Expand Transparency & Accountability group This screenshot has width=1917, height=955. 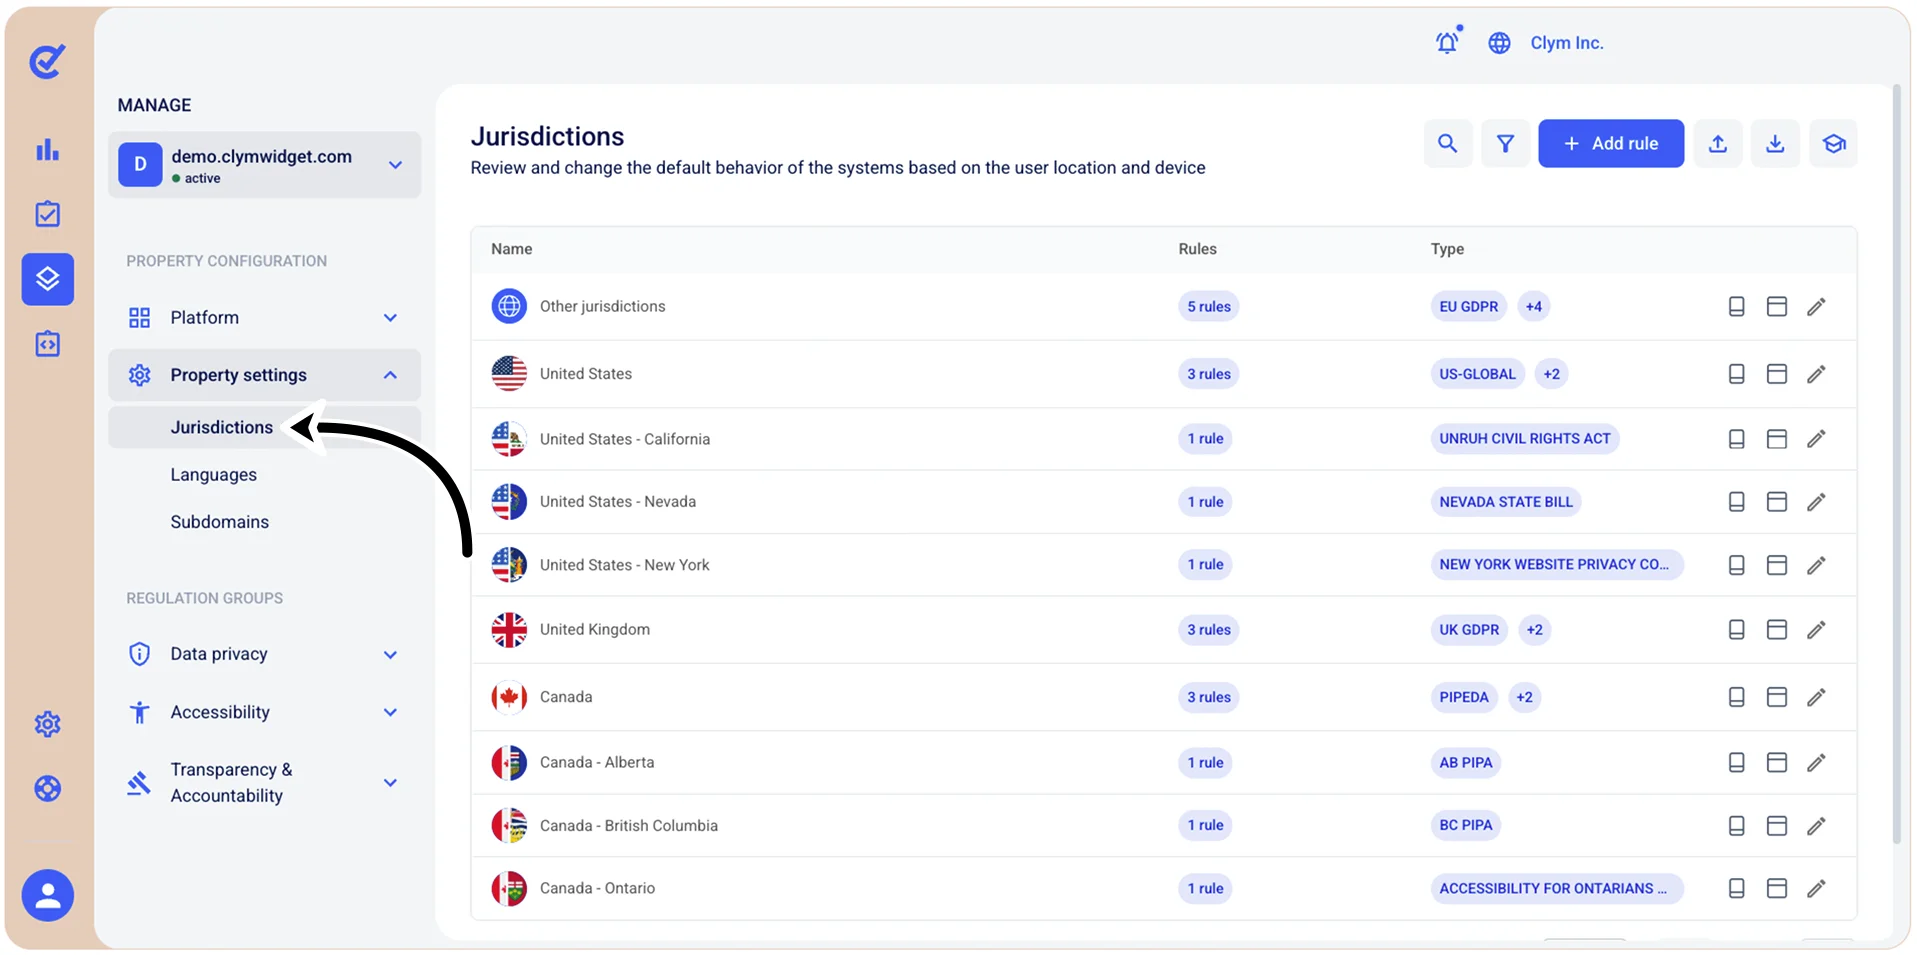(264, 783)
